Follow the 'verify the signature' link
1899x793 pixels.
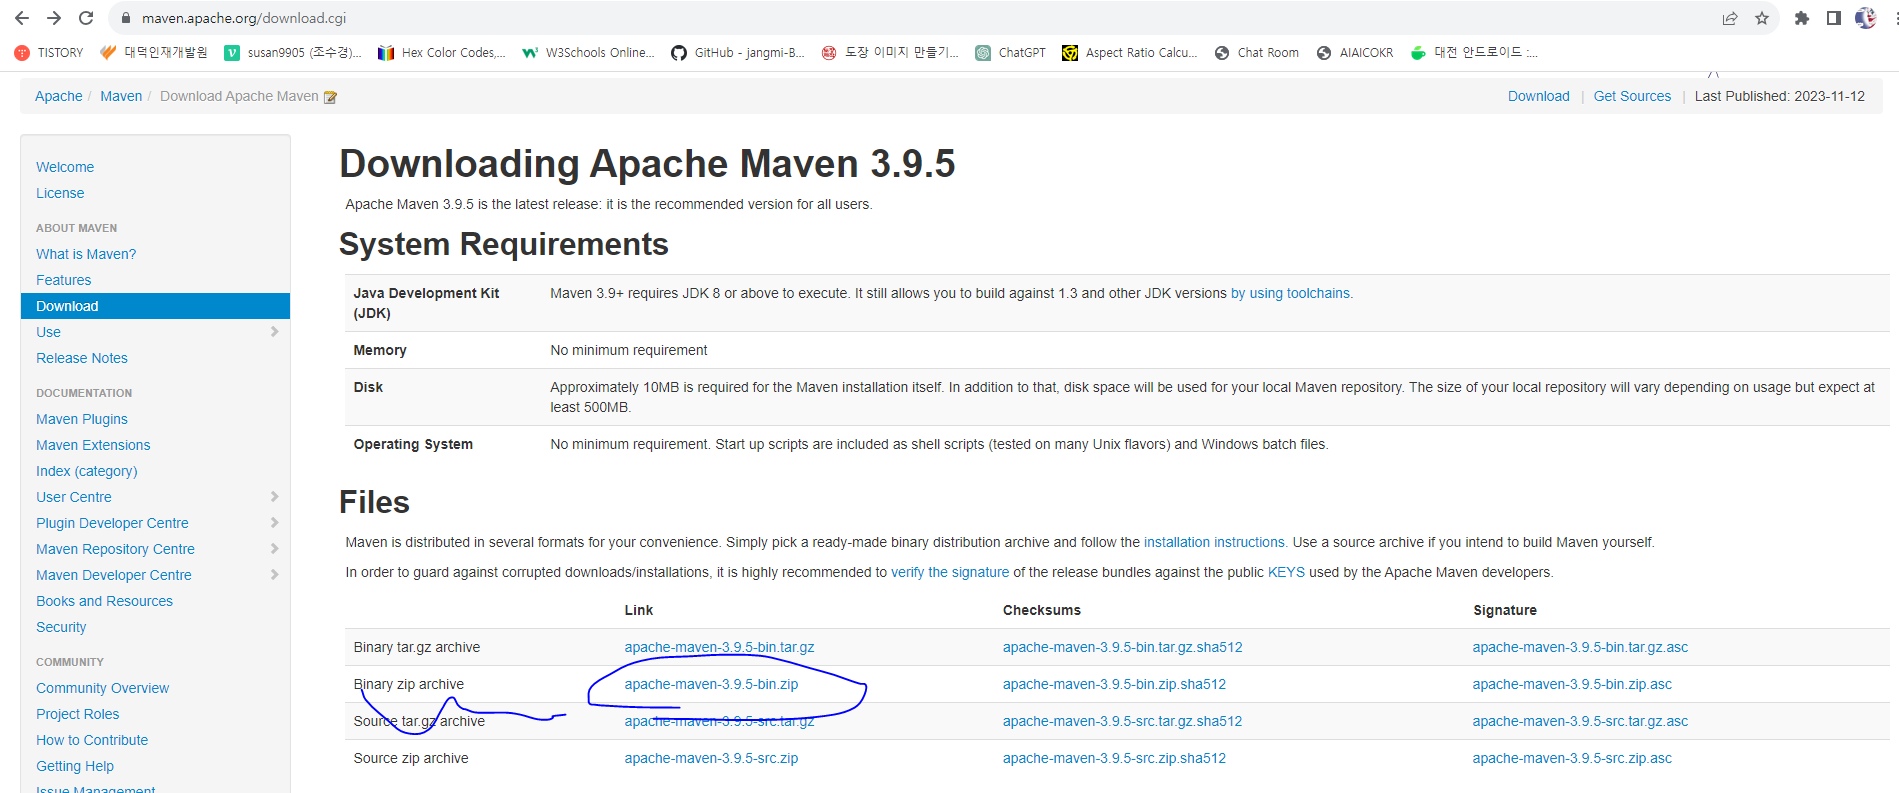tap(950, 572)
